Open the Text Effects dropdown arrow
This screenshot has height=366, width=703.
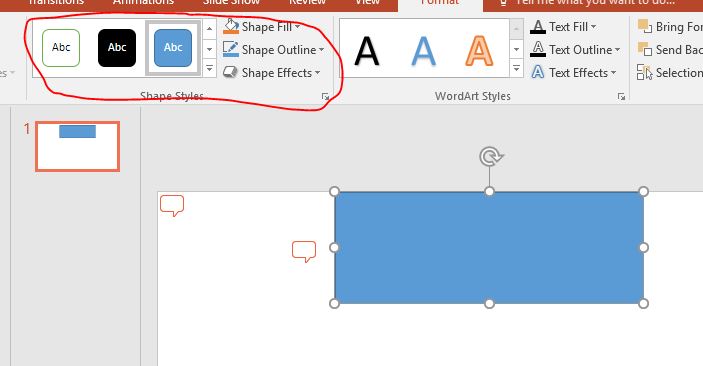click(x=613, y=73)
